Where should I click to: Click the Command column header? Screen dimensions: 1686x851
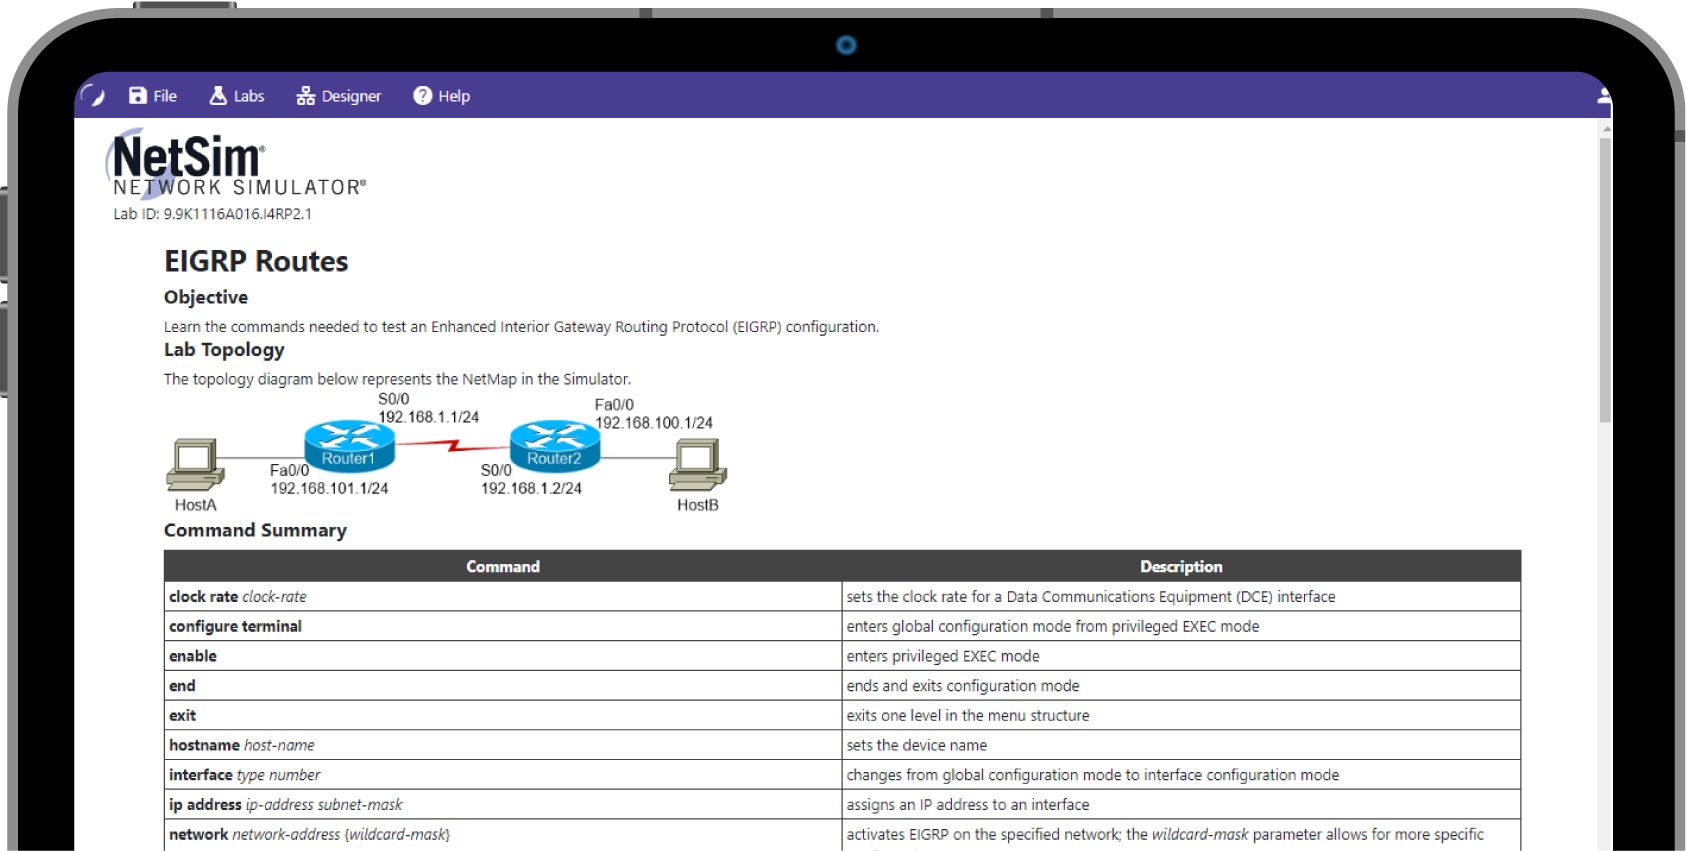pos(503,566)
